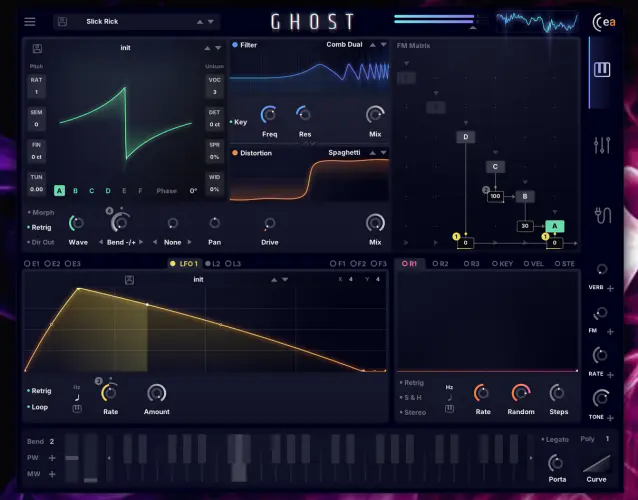Select operator node D in FM Matrix
Screen dimensions: 638x500
pos(465,137)
